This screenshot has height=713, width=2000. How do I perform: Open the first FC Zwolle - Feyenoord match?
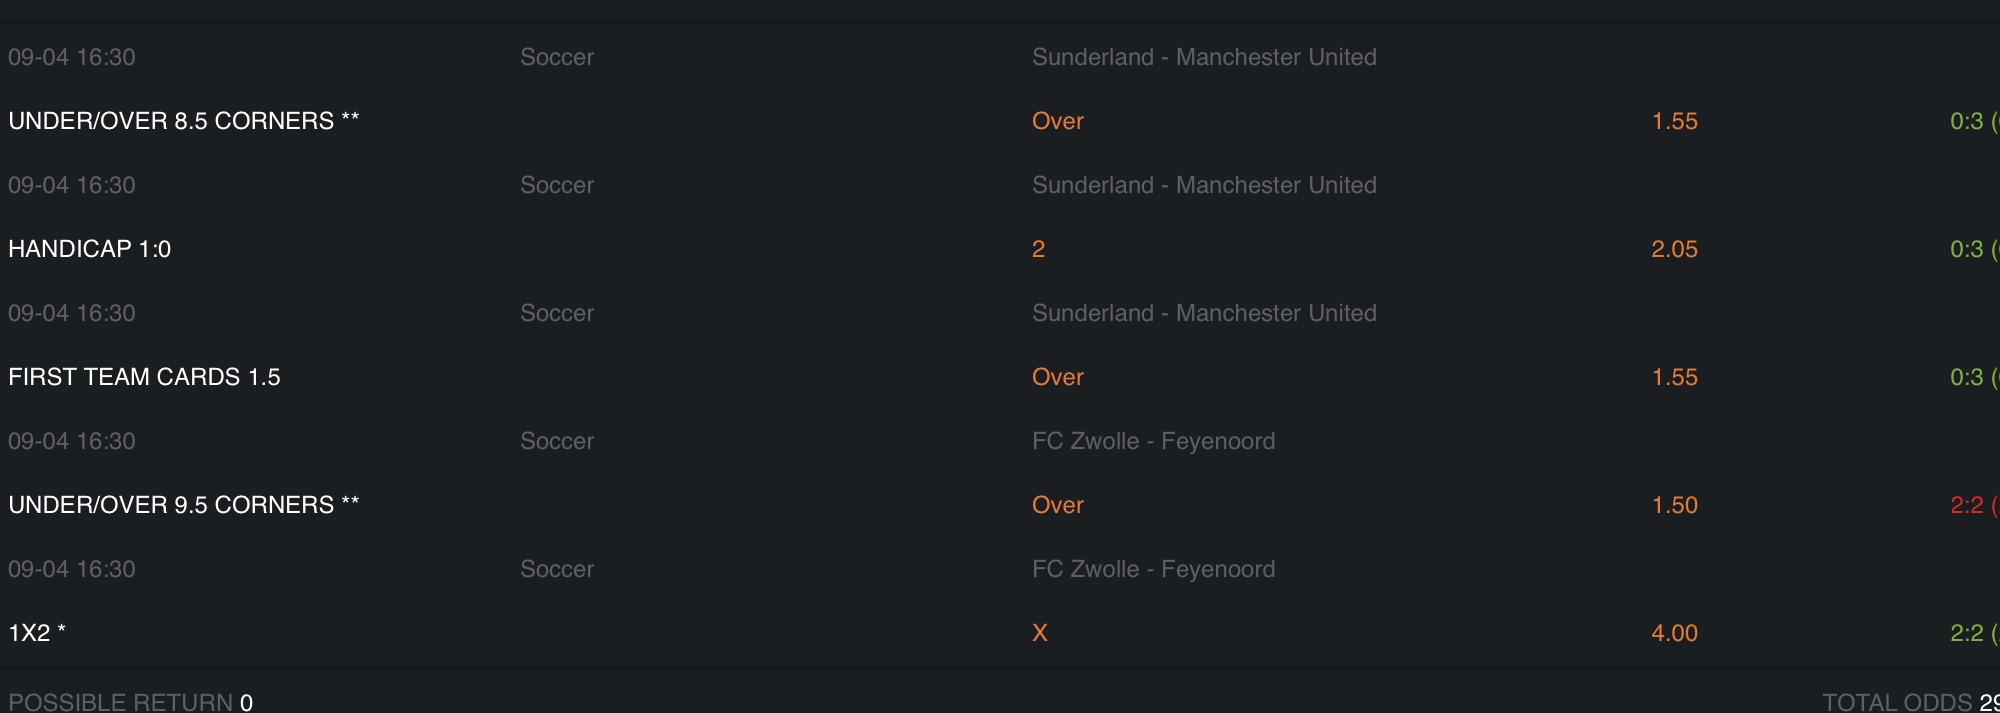point(1153,441)
